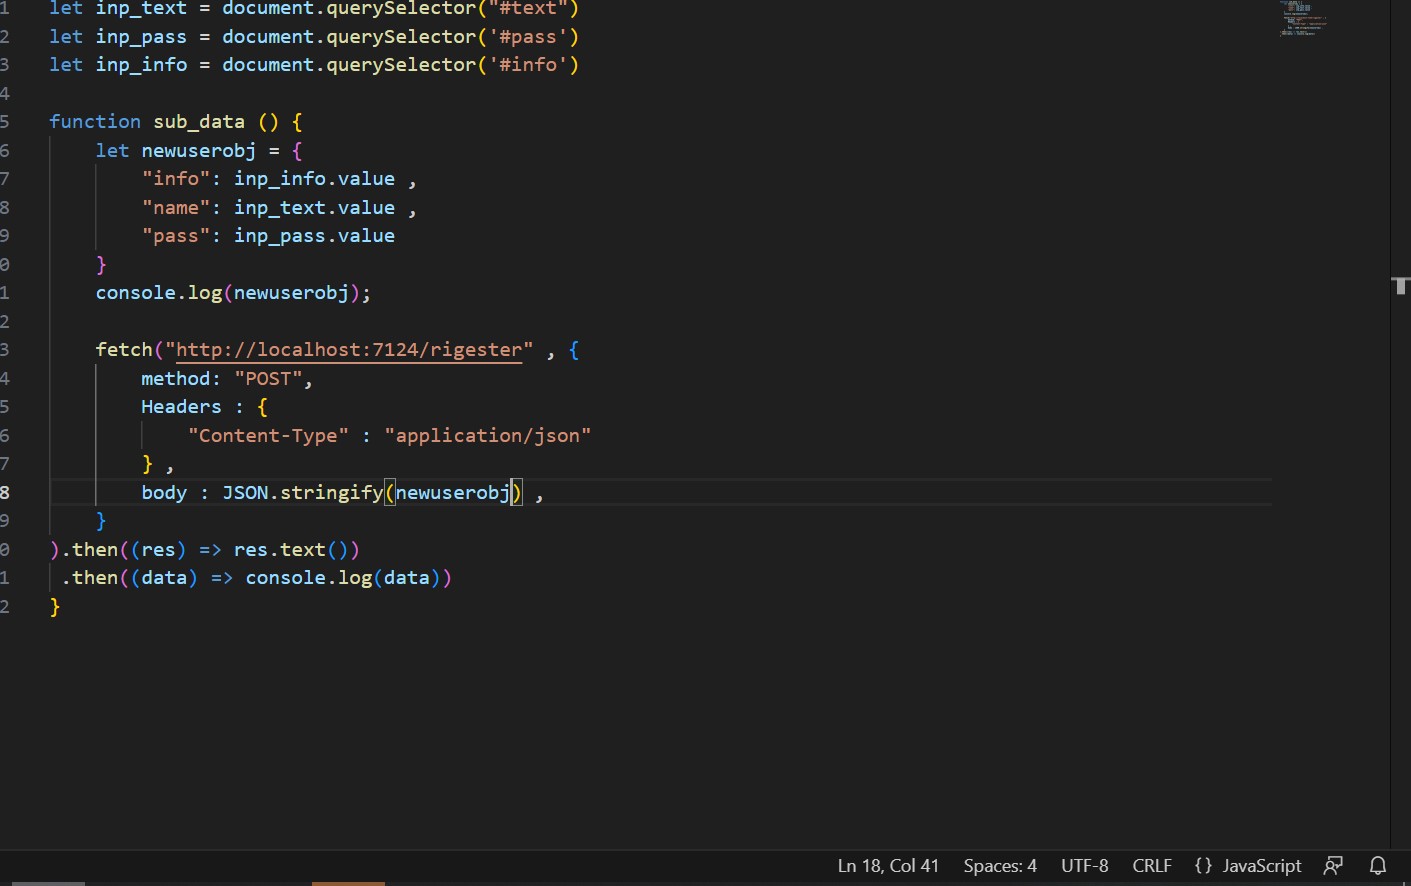Click '#pass' selector string
Image resolution: width=1411 pixels, height=886 pixels.
click(528, 37)
